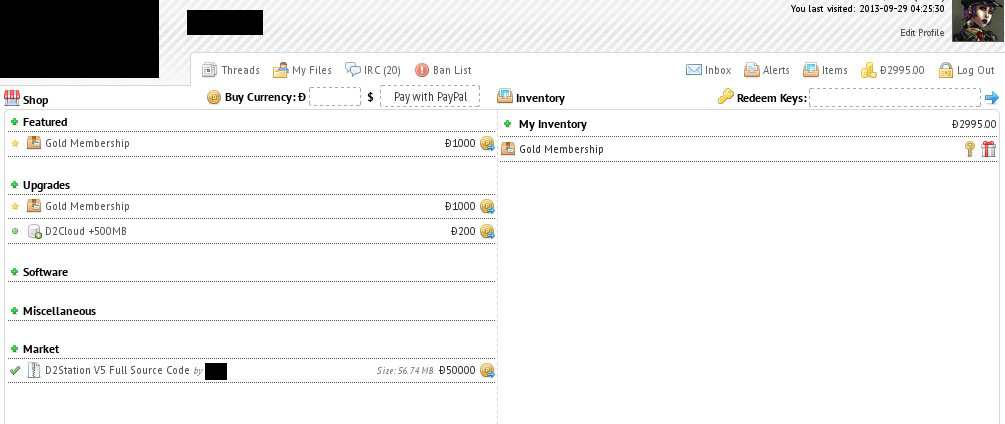1005x424 pixels.
Task: Open Threads from the navigation bar
Action: click(240, 70)
